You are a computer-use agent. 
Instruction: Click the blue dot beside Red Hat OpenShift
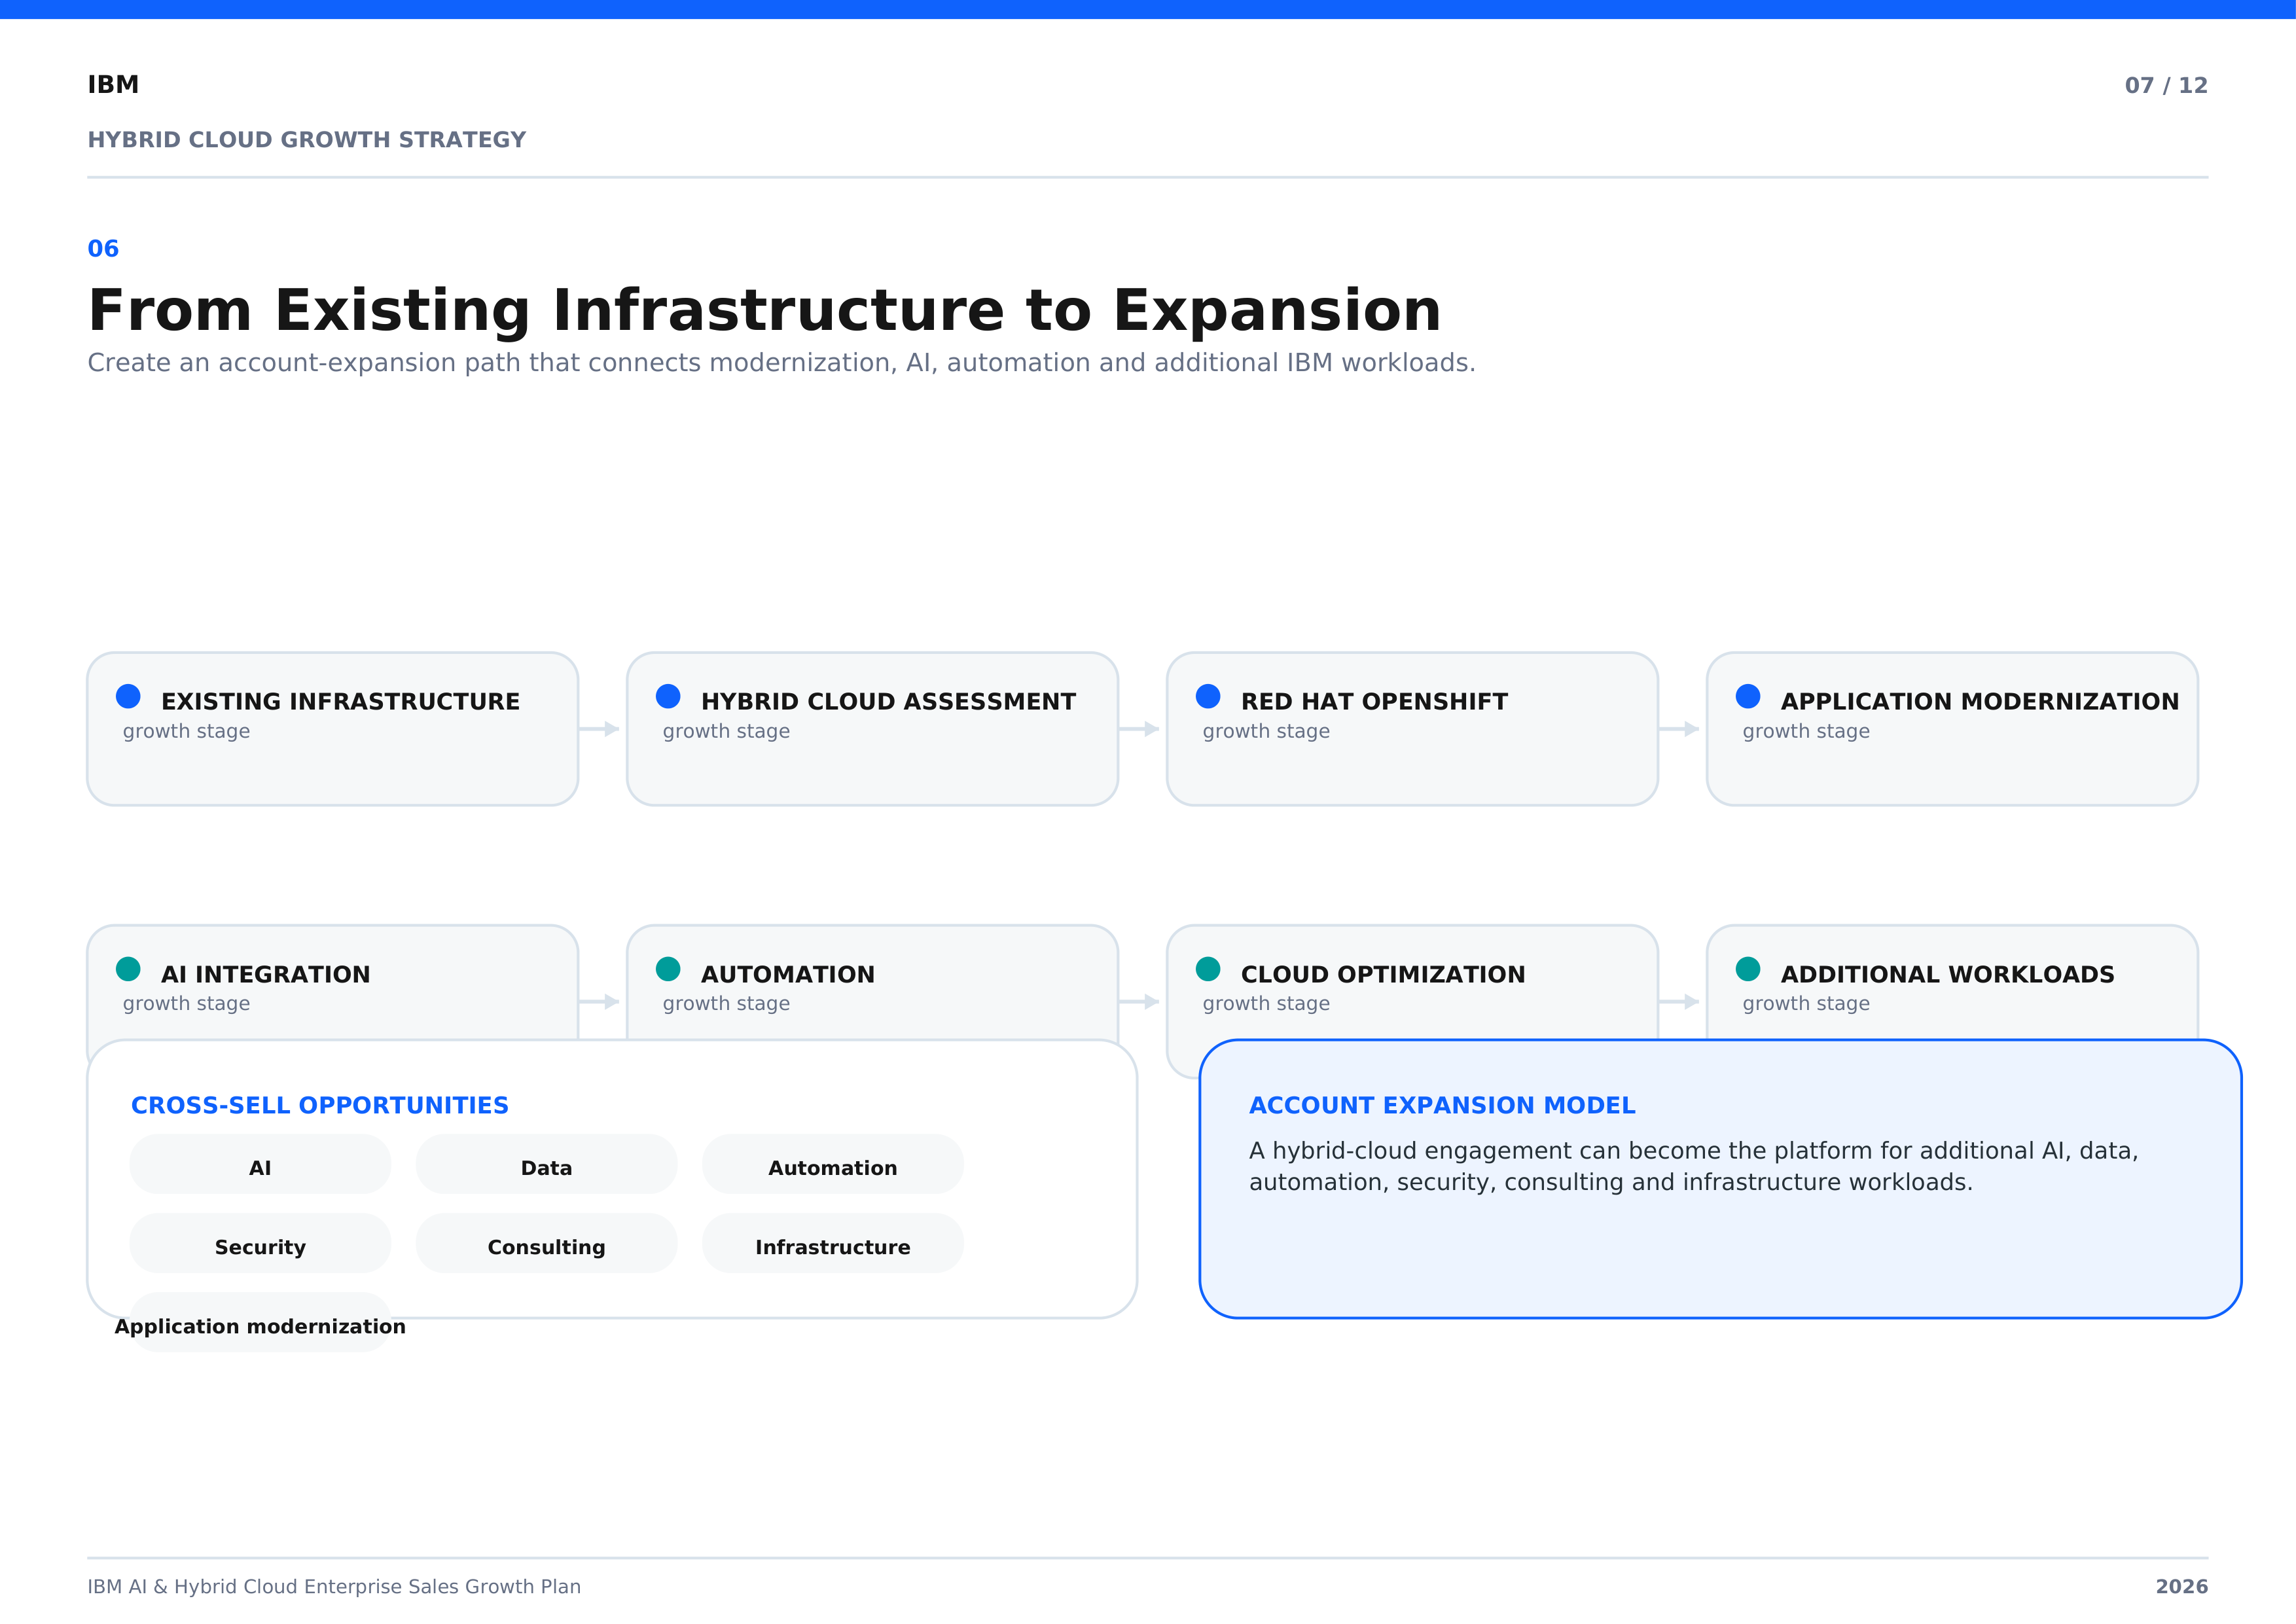1208,696
